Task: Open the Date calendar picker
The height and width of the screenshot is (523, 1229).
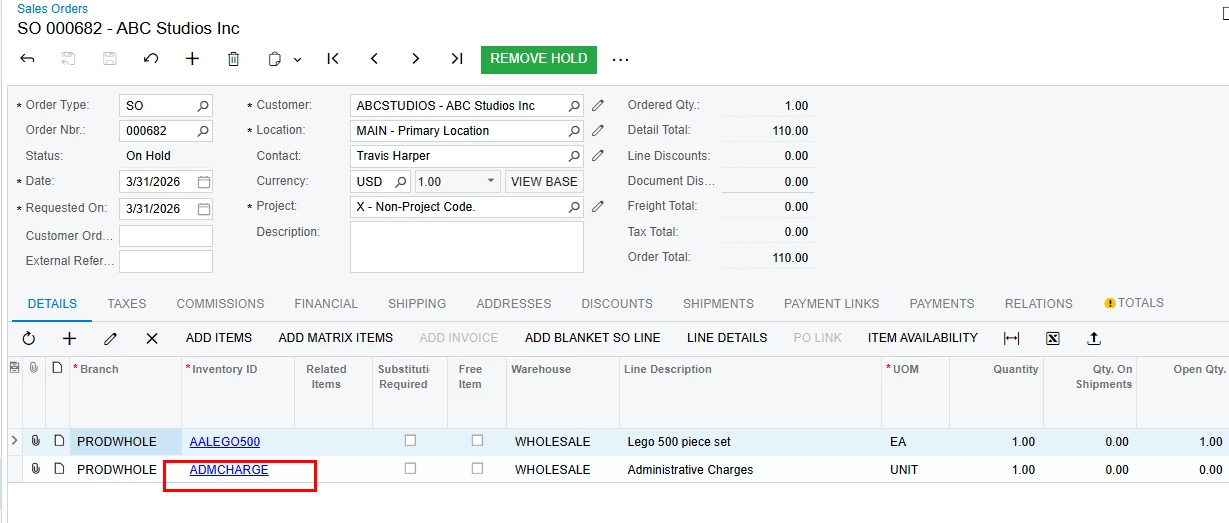Action: click(x=204, y=182)
